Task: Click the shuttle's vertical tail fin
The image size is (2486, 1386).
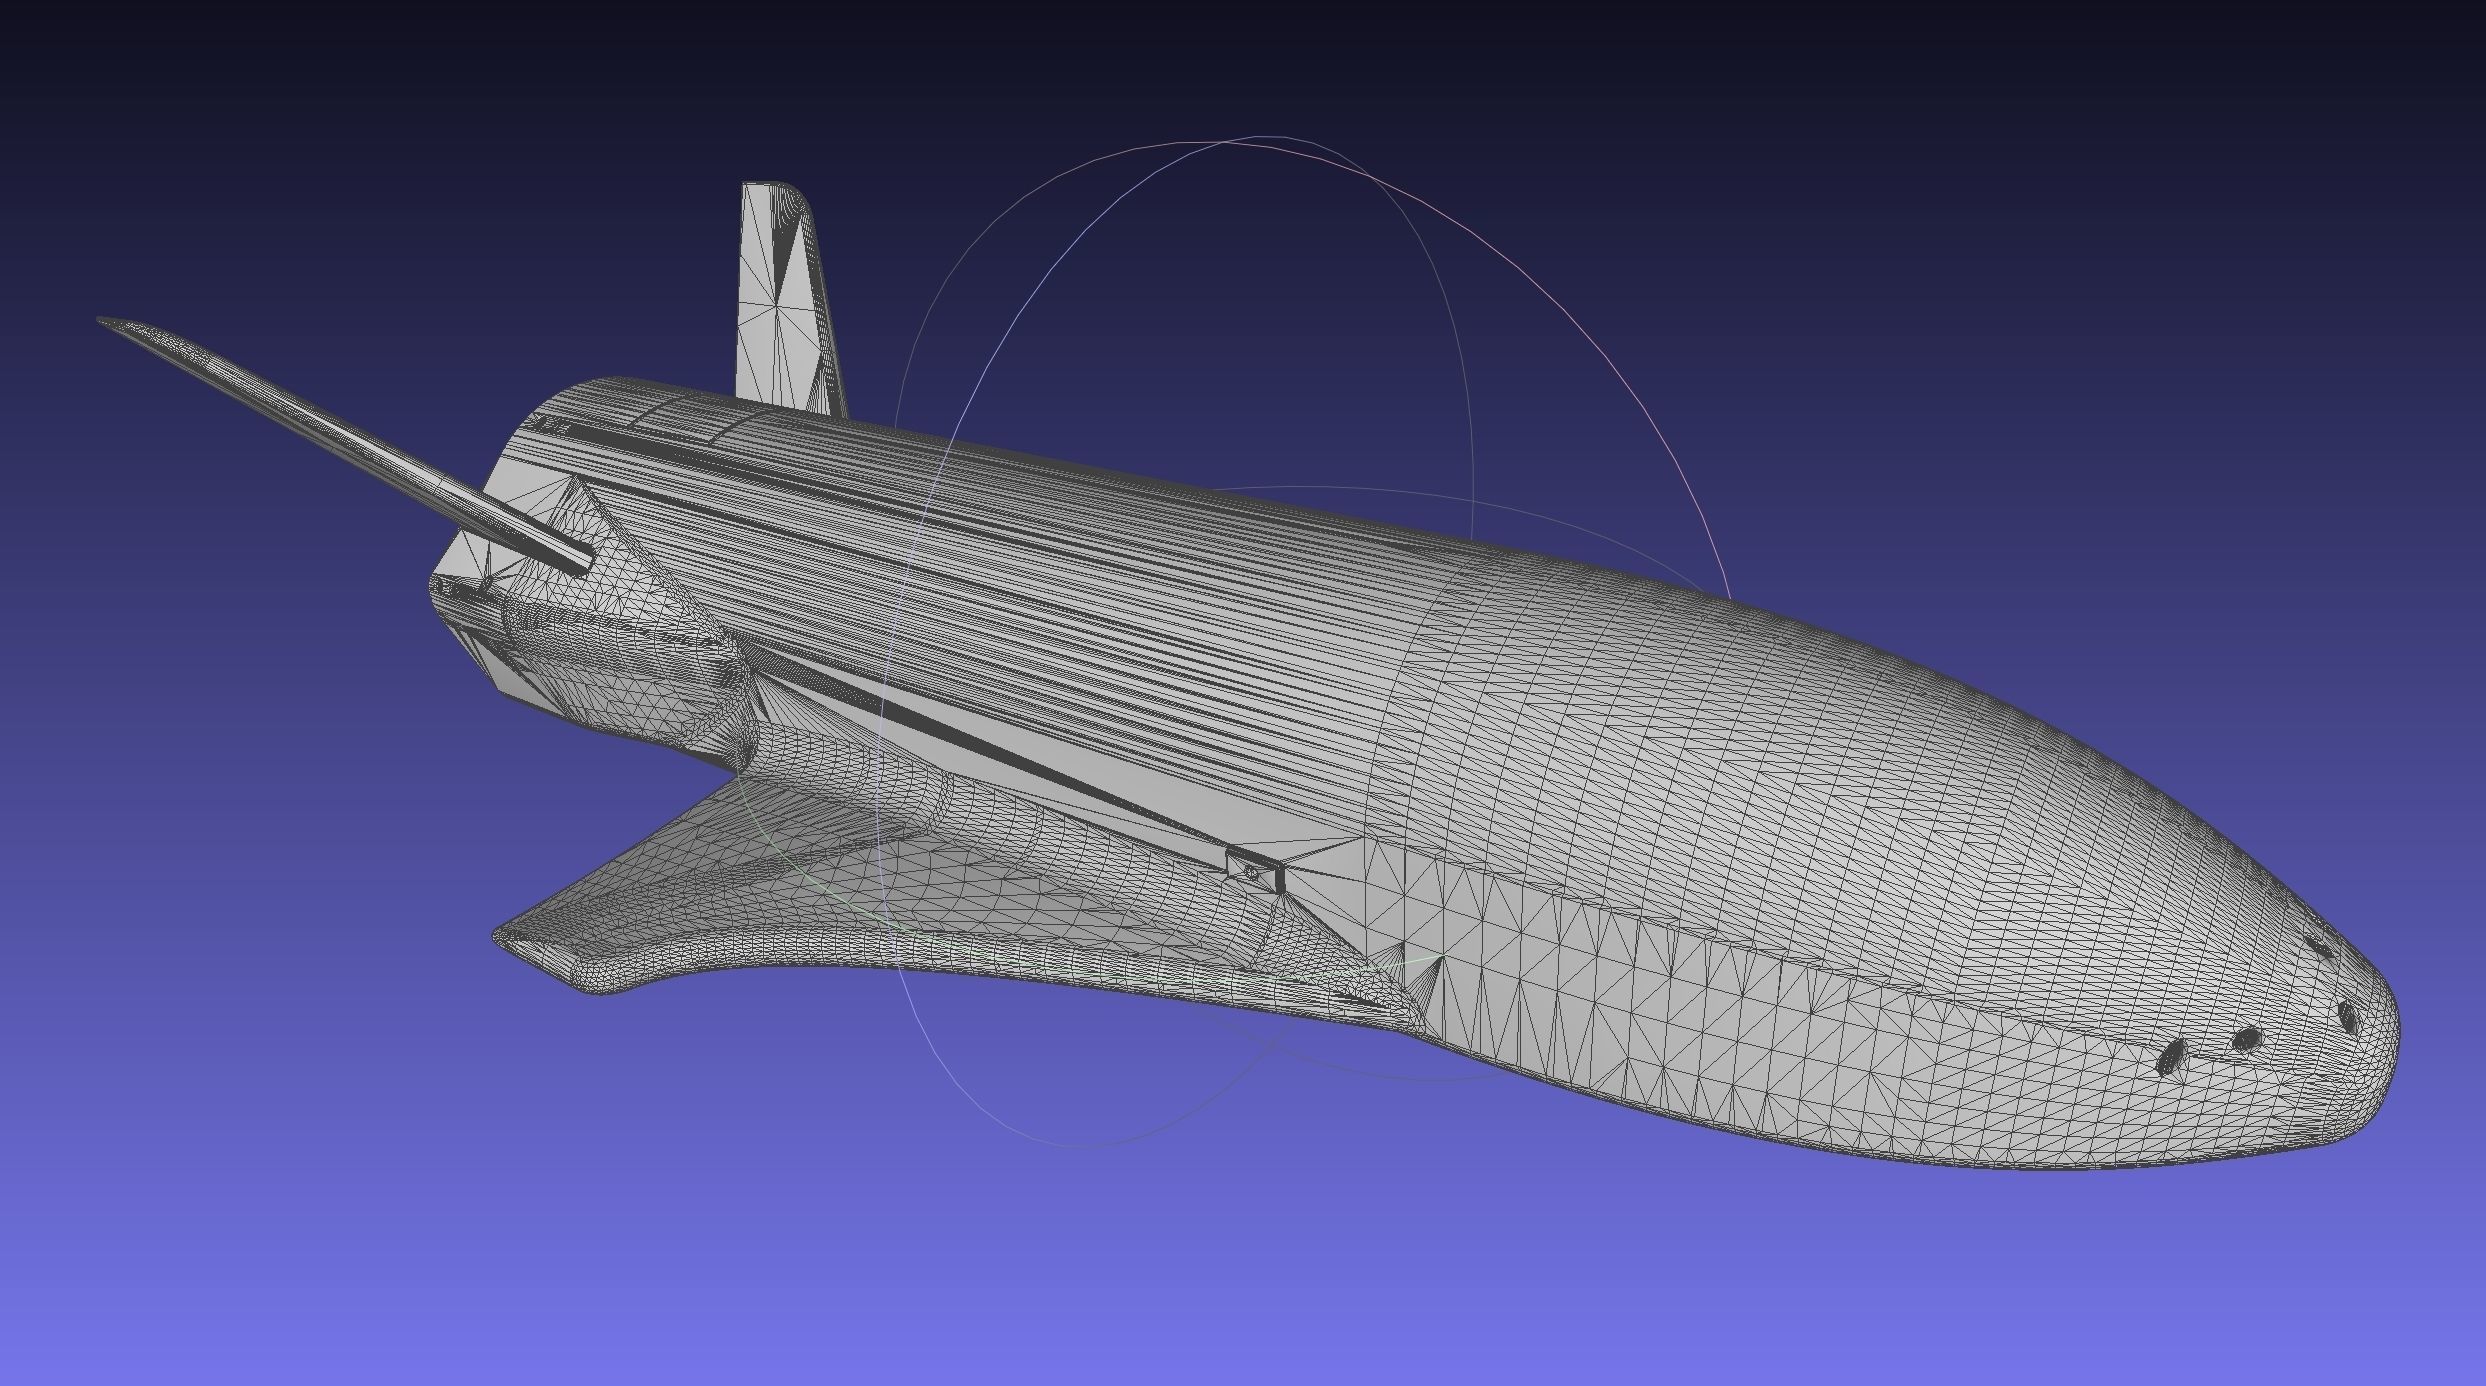Action: pyautogui.click(x=787, y=300)
